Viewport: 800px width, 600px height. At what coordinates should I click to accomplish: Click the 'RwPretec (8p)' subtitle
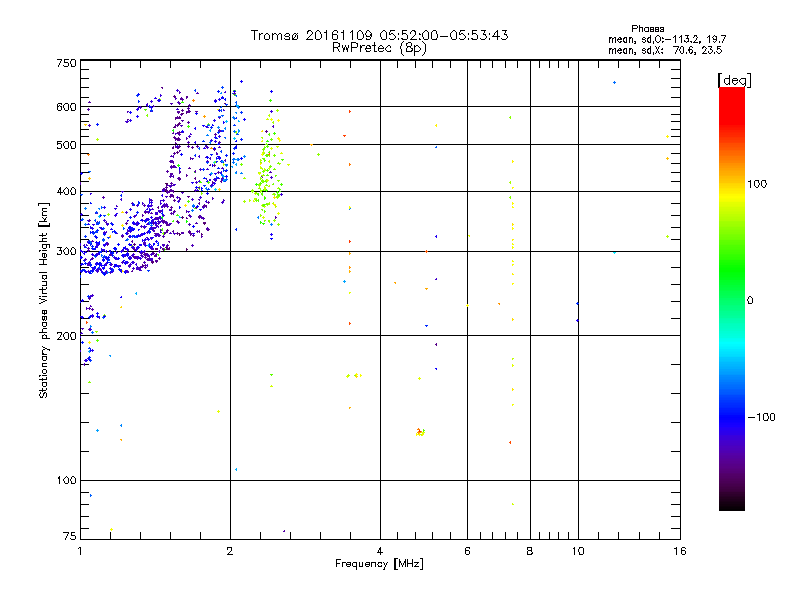point(379,48)
